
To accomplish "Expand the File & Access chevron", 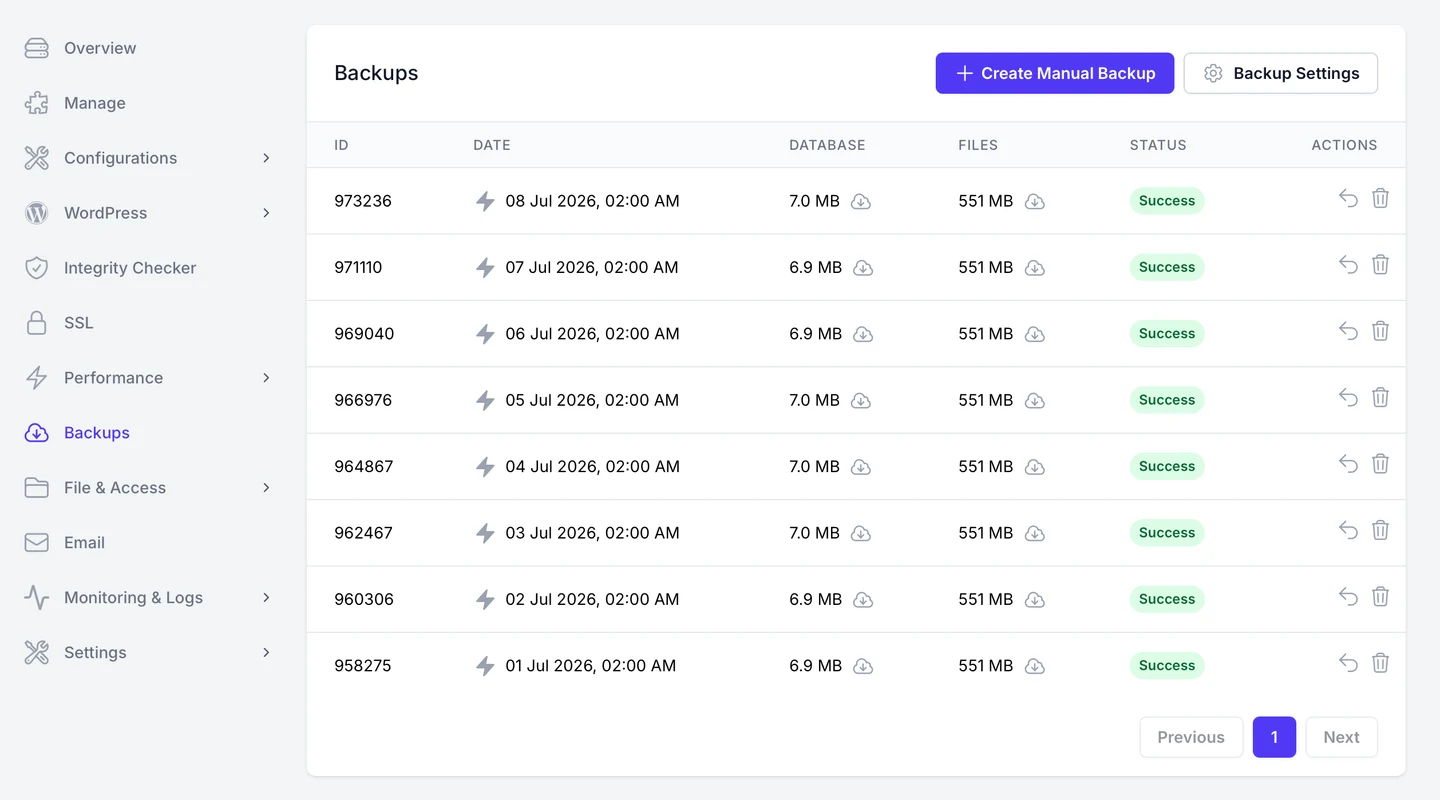I will [266, 488].
